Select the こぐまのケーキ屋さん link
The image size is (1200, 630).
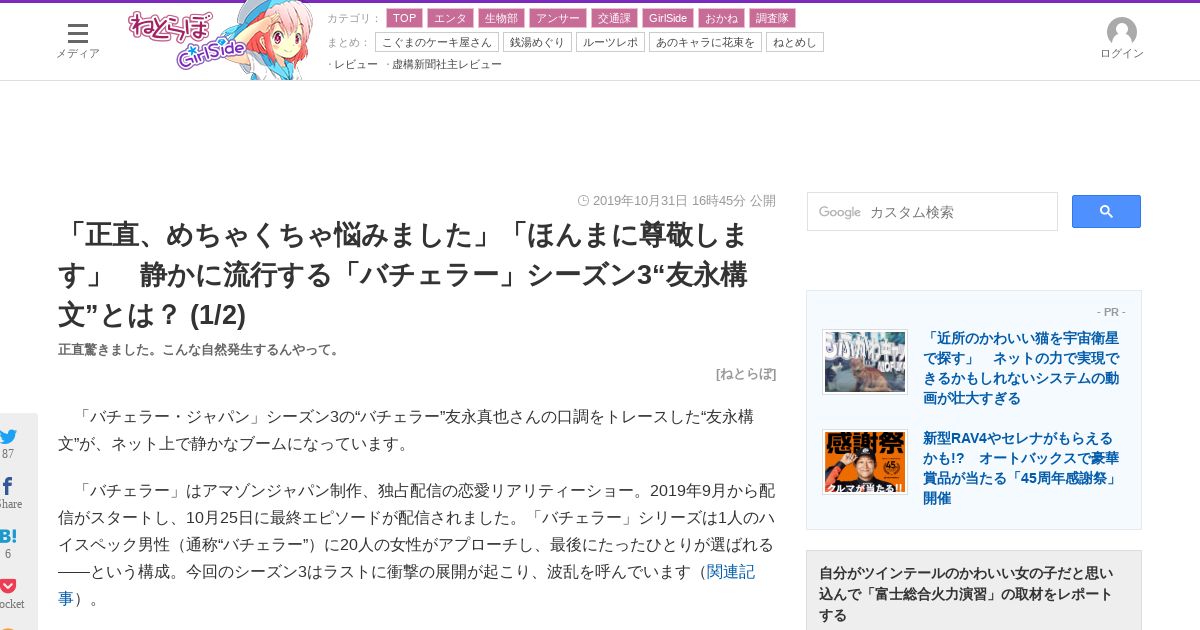(437, 42)
